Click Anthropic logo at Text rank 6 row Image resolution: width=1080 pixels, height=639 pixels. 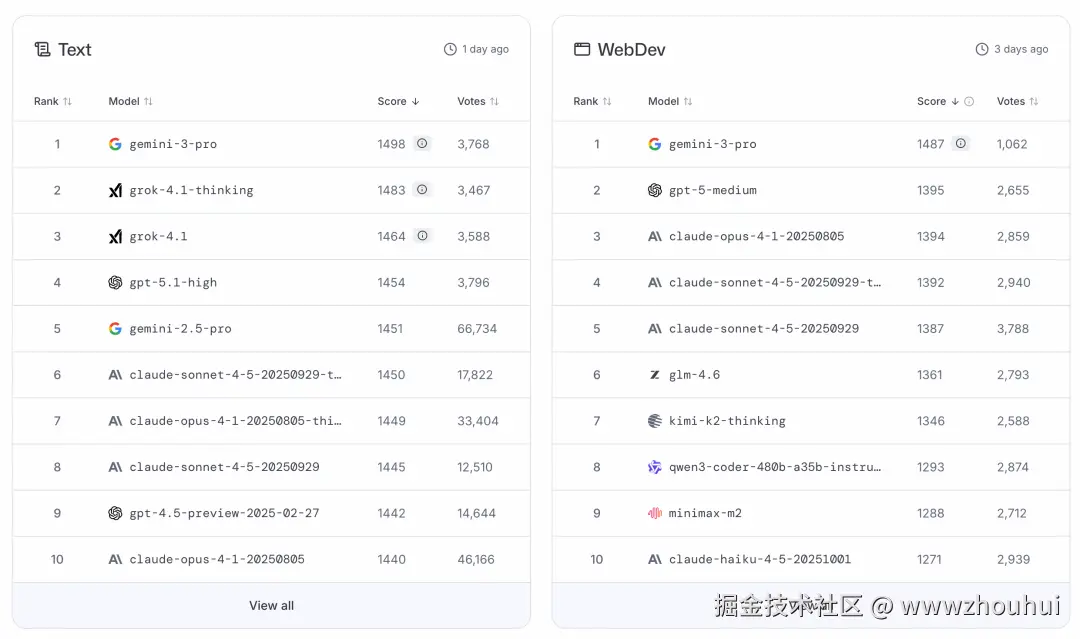115,375
